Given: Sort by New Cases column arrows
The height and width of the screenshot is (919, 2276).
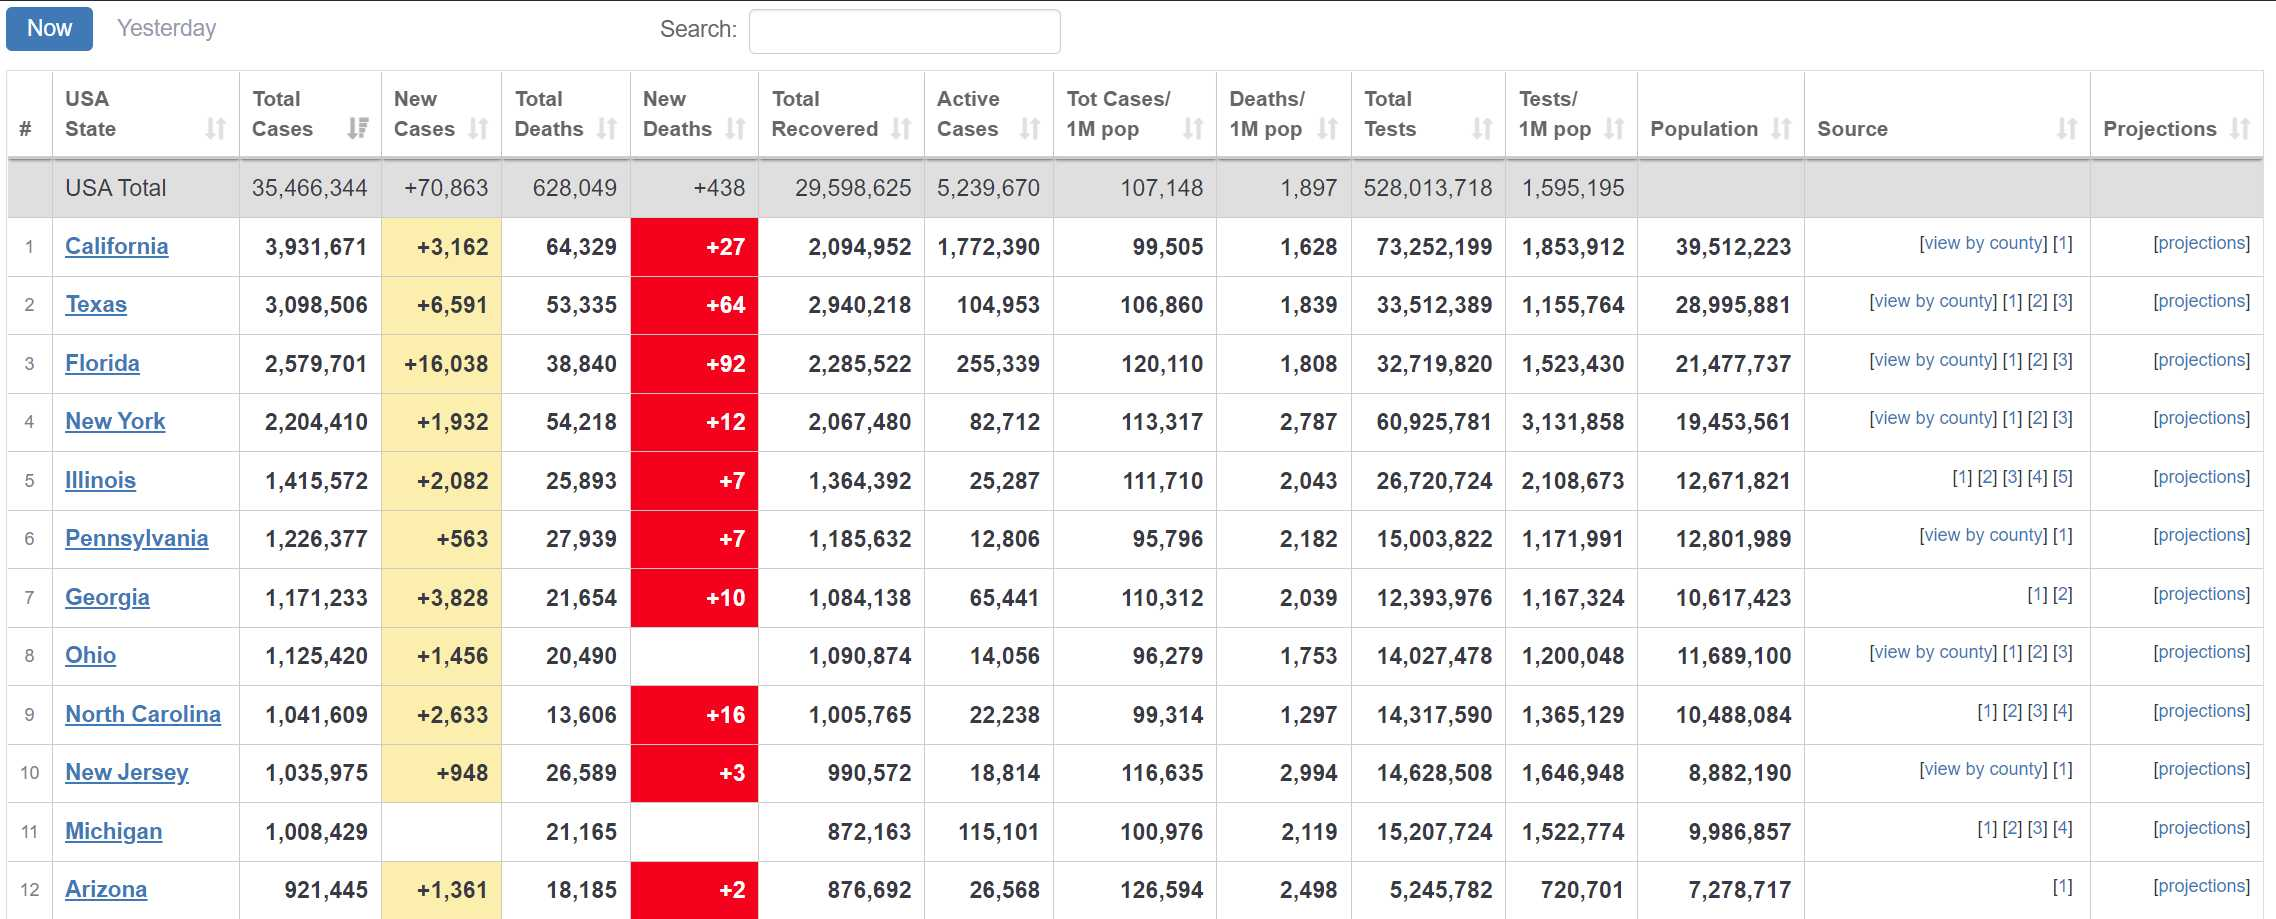Looking at the screenshot, I should [479, 128].
